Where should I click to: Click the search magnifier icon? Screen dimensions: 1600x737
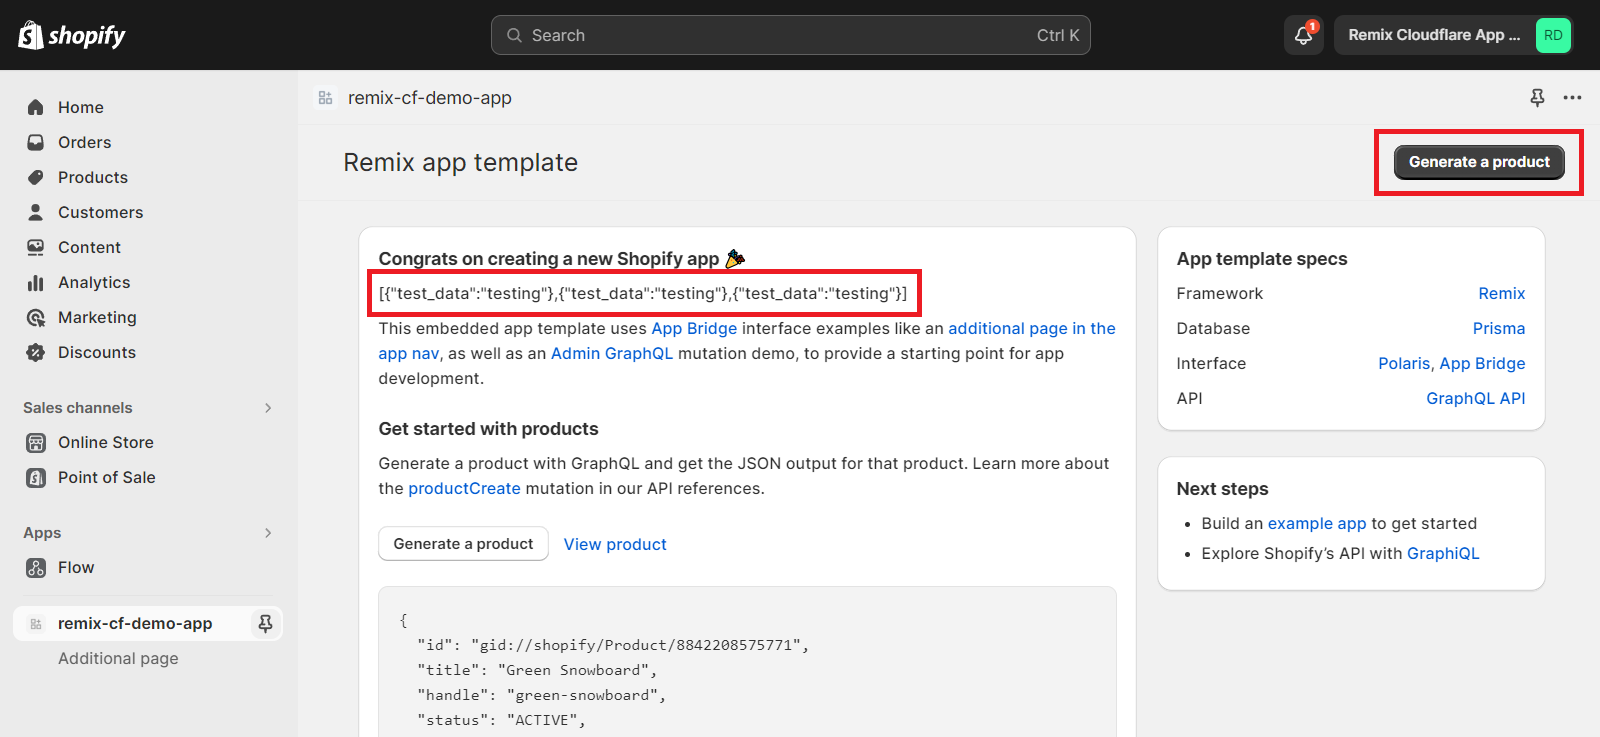pos(514,35)
